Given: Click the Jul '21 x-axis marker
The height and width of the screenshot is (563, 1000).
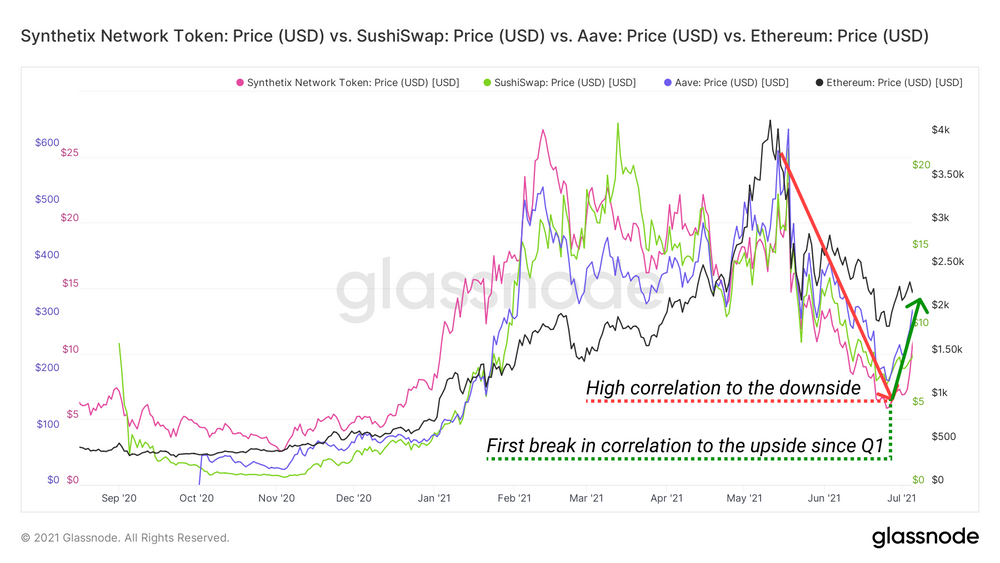Looking at the screenshot, I should pos(903,497).
